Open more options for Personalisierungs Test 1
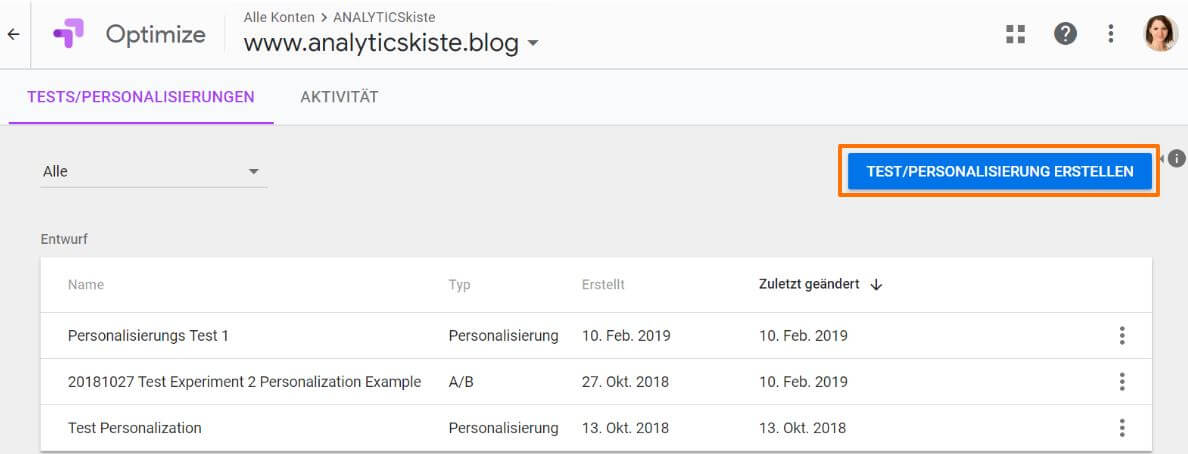 pos(1122,336)
